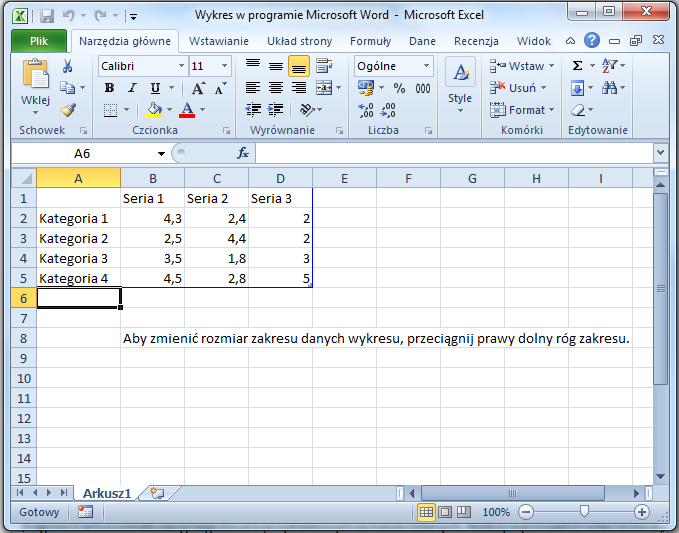Screen dimensions: 679x533
Task: Click the Increase font size icon
Action: [x=198, y=88]
